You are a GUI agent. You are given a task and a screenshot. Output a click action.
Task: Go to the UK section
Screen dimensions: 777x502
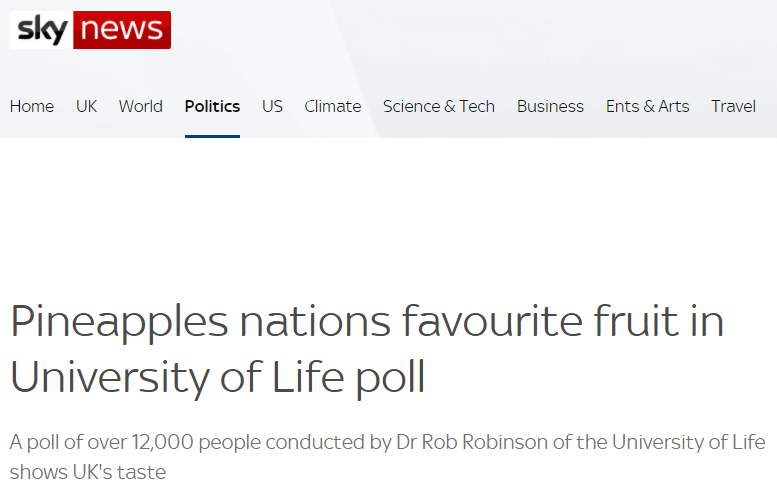[x=86, y=106]
